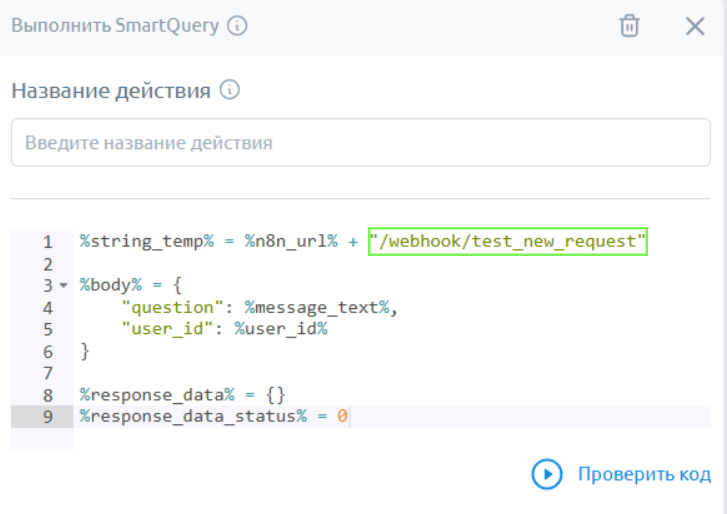The height and width of the screenshot is (514, 727).
Task: Click info icon beside Название действия
Action: click(x=230, y=91)
